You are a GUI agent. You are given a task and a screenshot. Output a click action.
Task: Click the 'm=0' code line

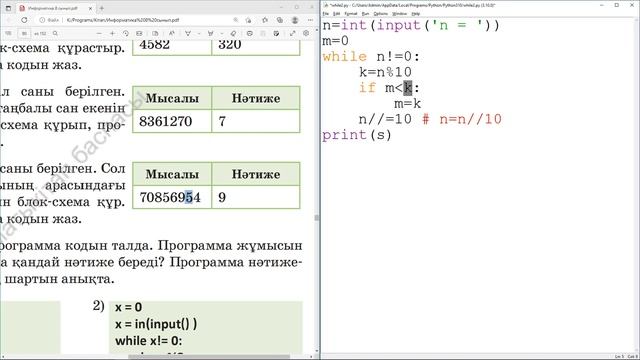tap(336, 41)
